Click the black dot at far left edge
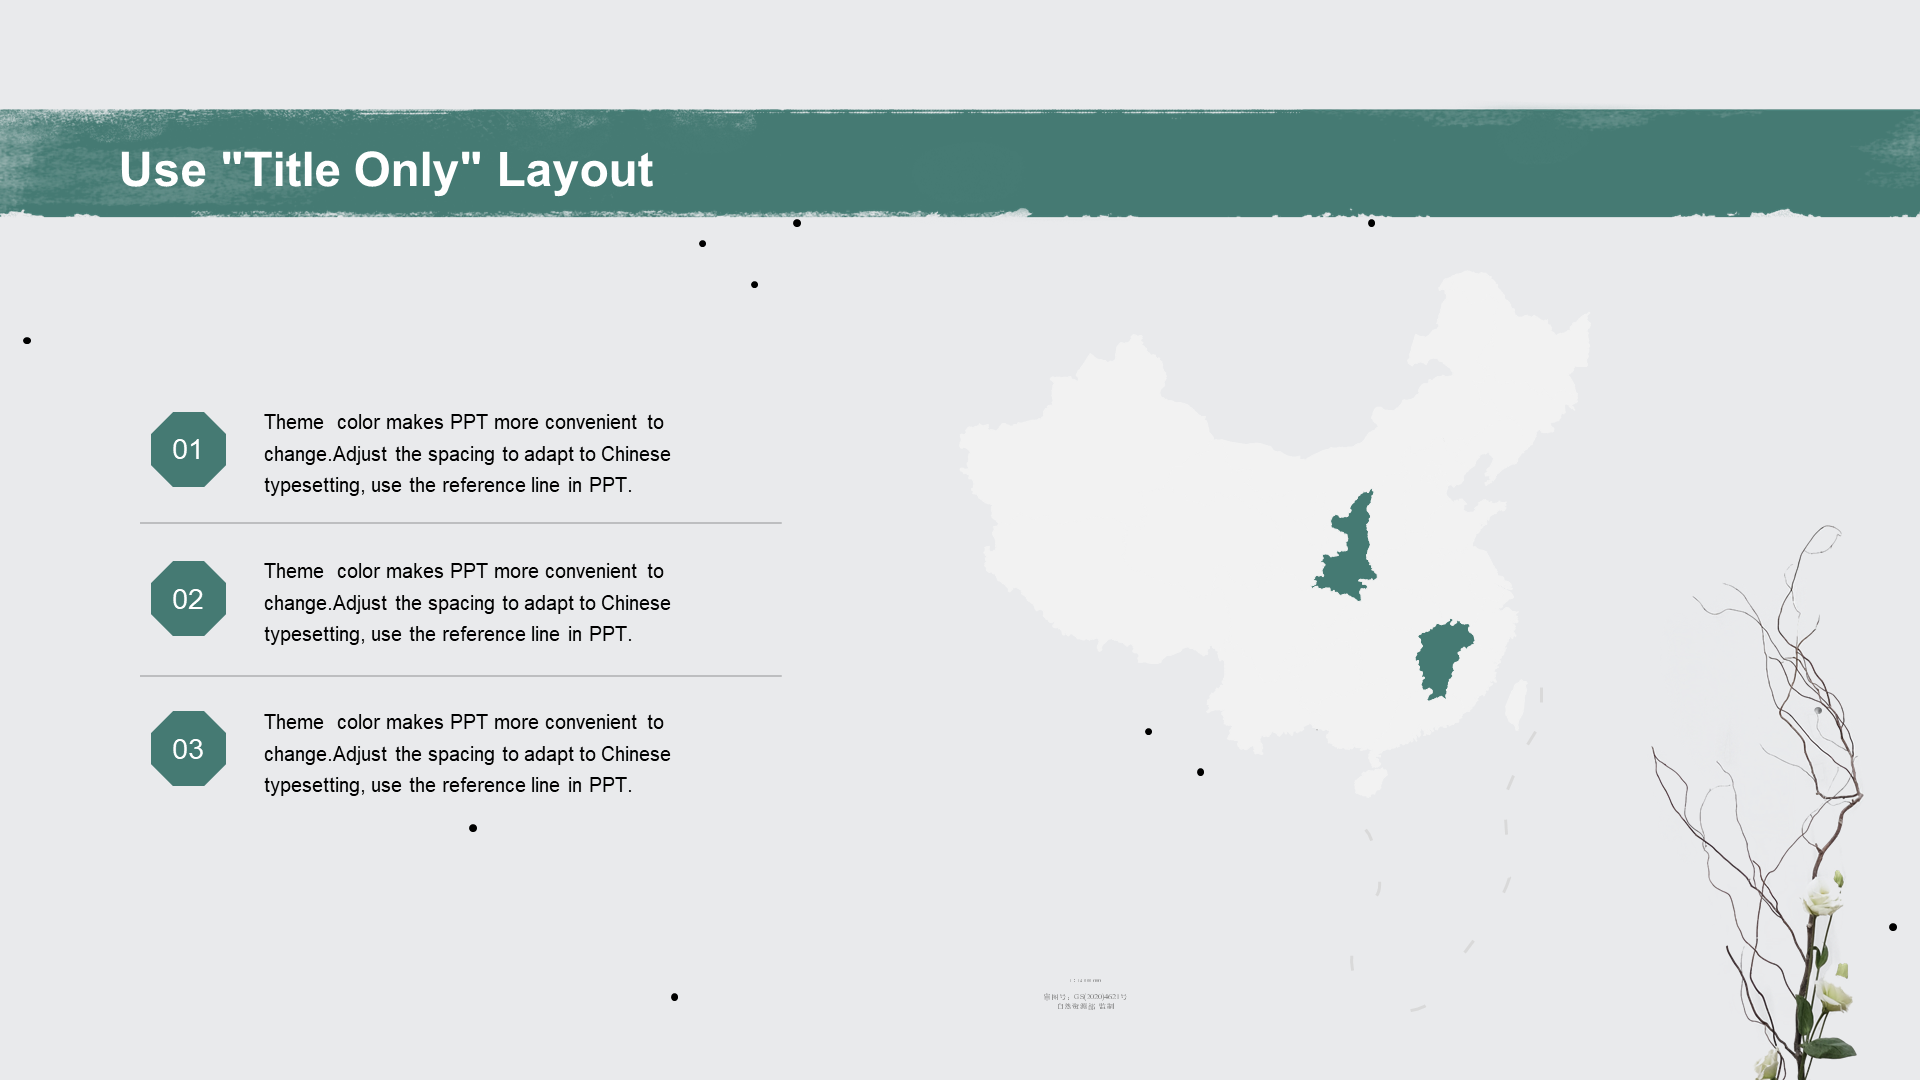The width and height of the screenshot is (1920, 1080). pos(27,341)
